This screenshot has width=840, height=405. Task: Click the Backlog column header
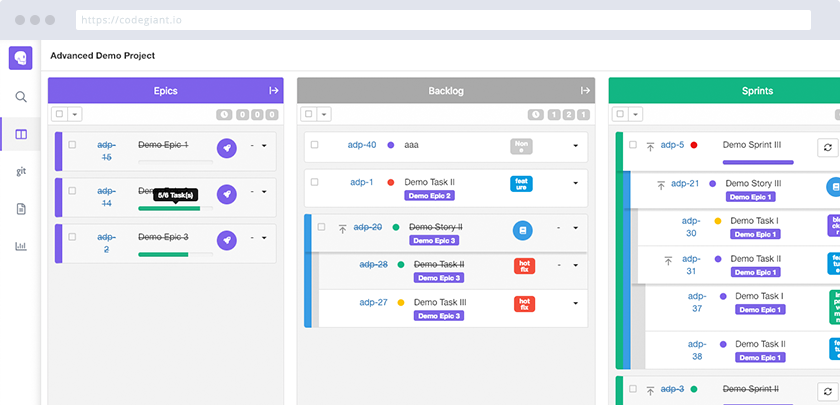[x=446, y=91]
